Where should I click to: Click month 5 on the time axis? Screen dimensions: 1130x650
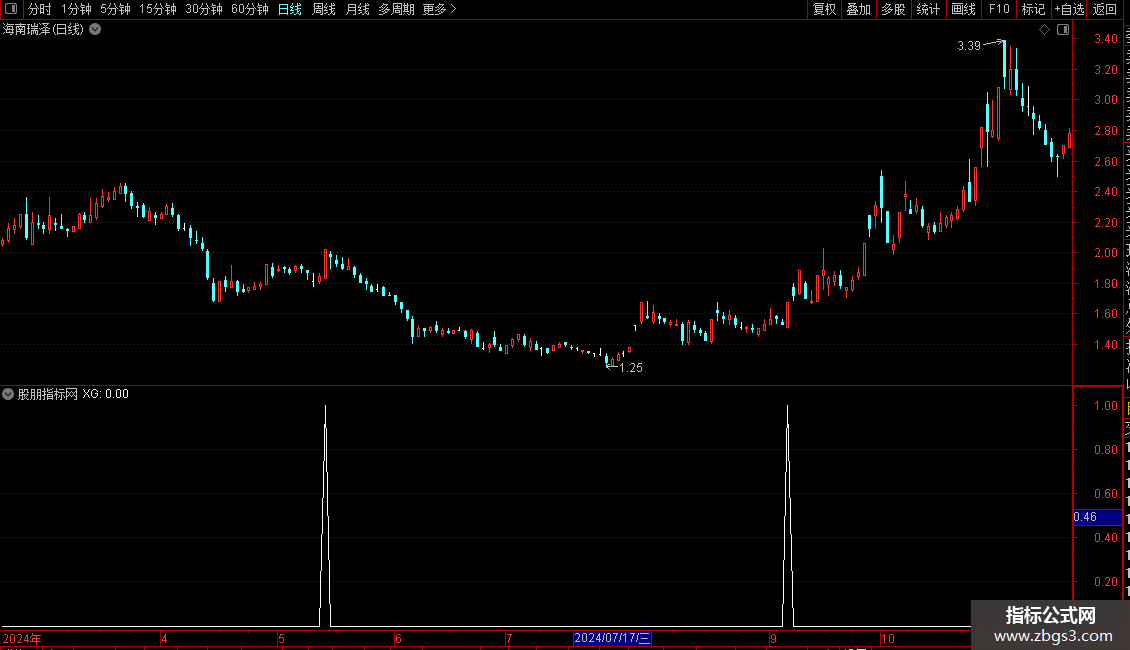(x=281, y=638)
